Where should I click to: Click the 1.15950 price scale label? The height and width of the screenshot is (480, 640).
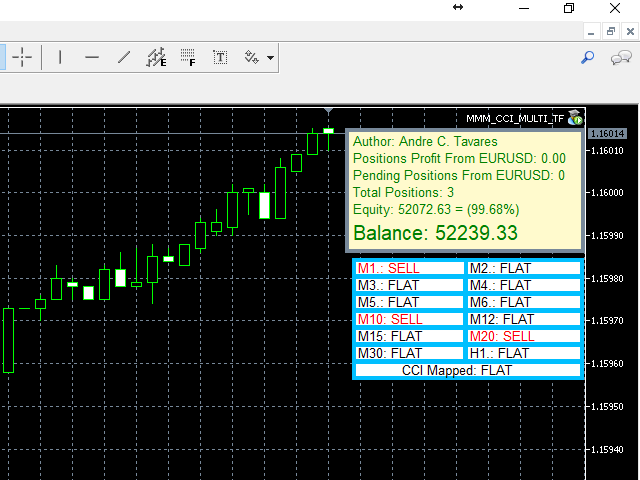pyautogui.click(x=607, y=407)
